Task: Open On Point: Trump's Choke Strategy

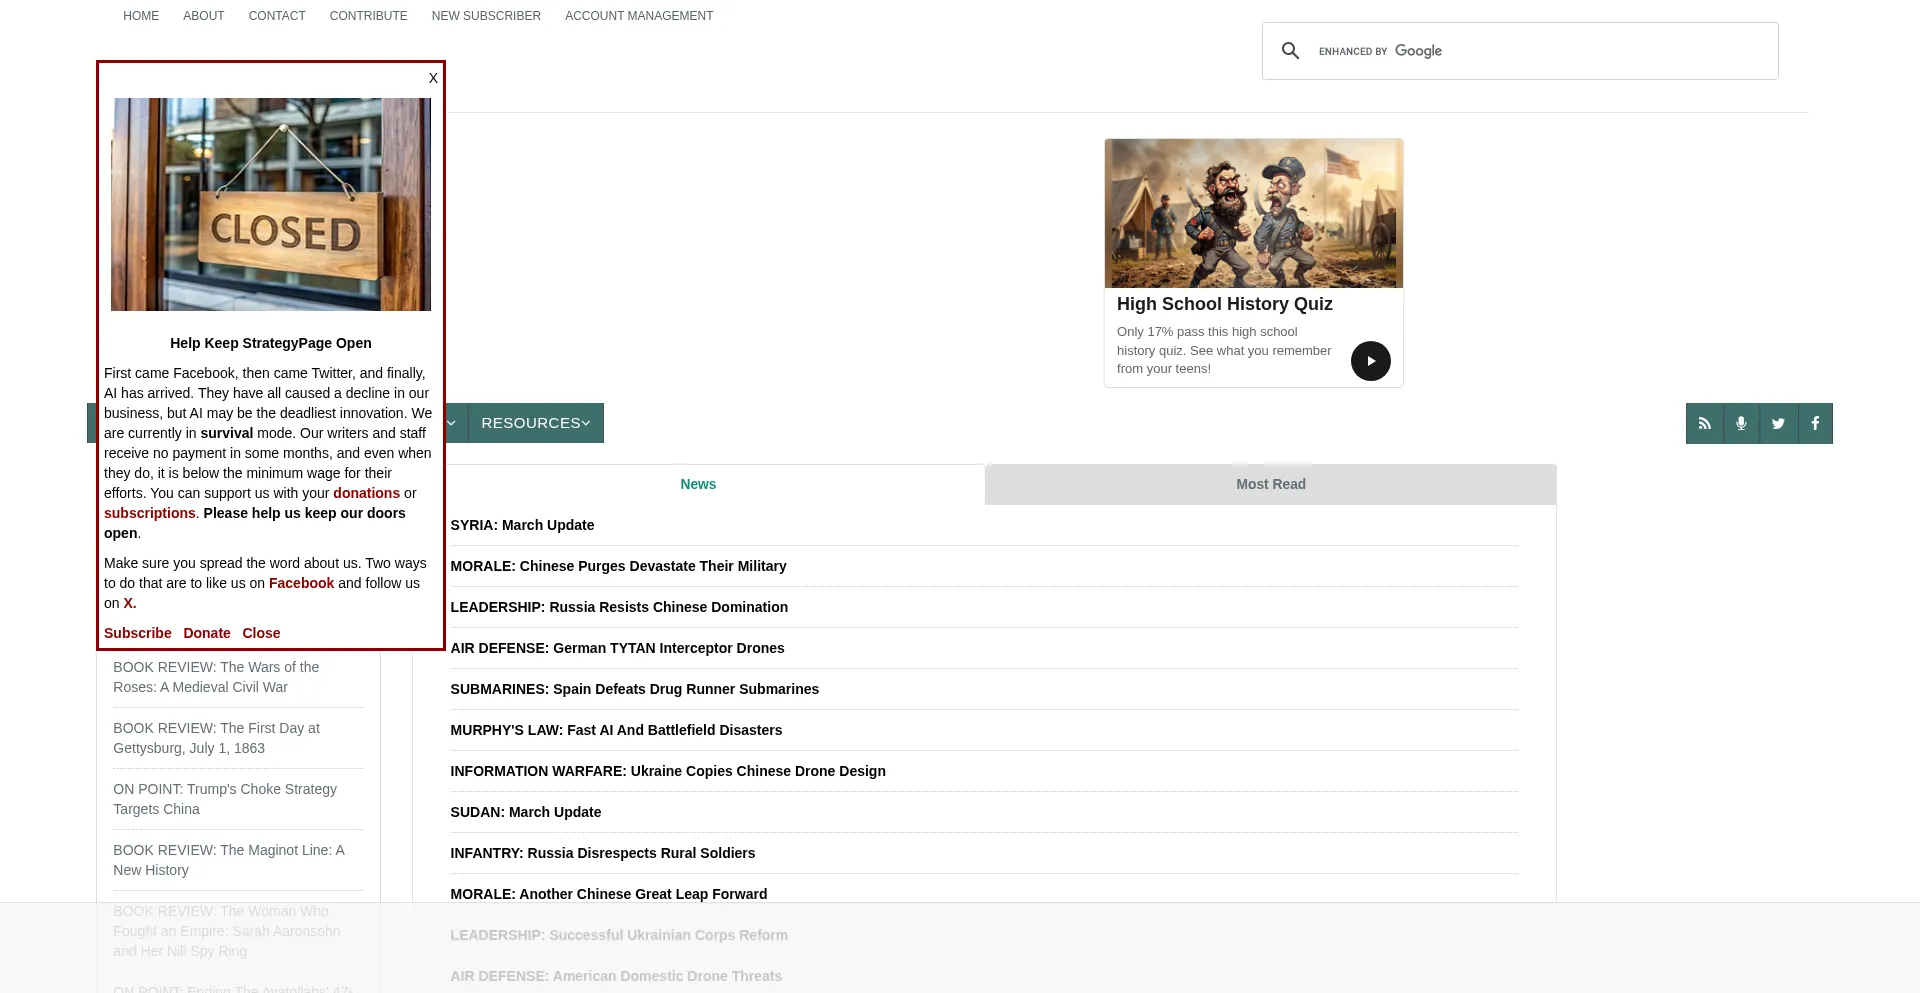Action: pyautogui.click(x=225, y=799)
